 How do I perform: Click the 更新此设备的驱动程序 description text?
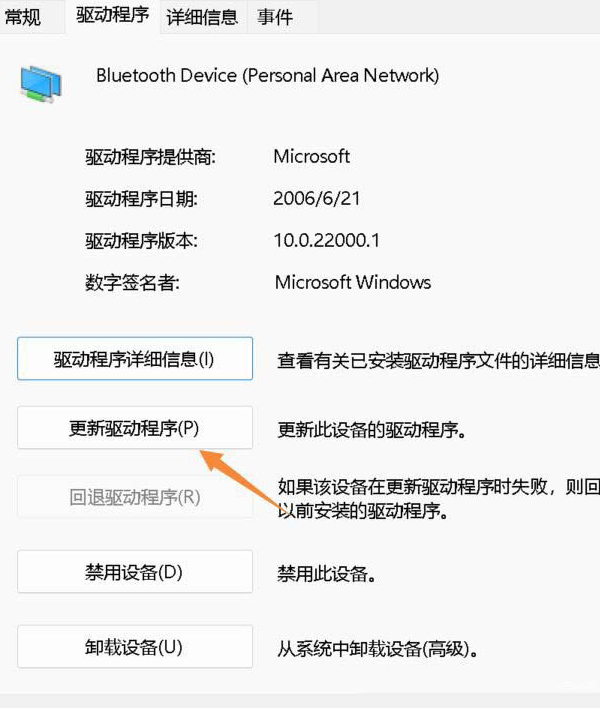tap(372, 430)
